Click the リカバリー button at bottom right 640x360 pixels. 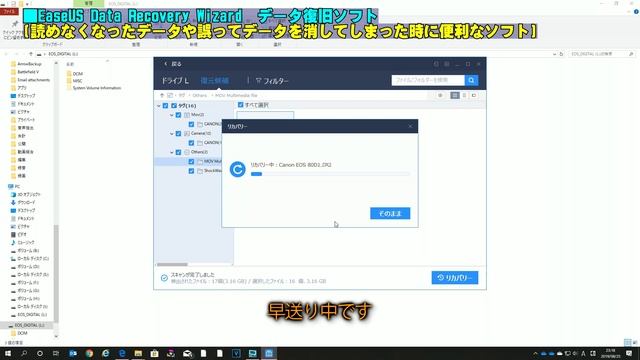point(455,278)
